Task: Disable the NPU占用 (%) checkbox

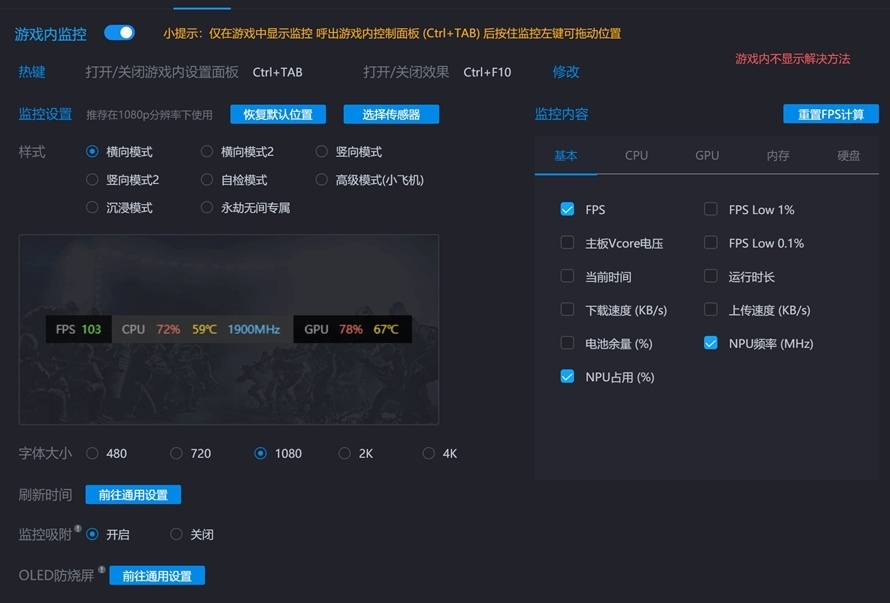Action: pos(567,376)
